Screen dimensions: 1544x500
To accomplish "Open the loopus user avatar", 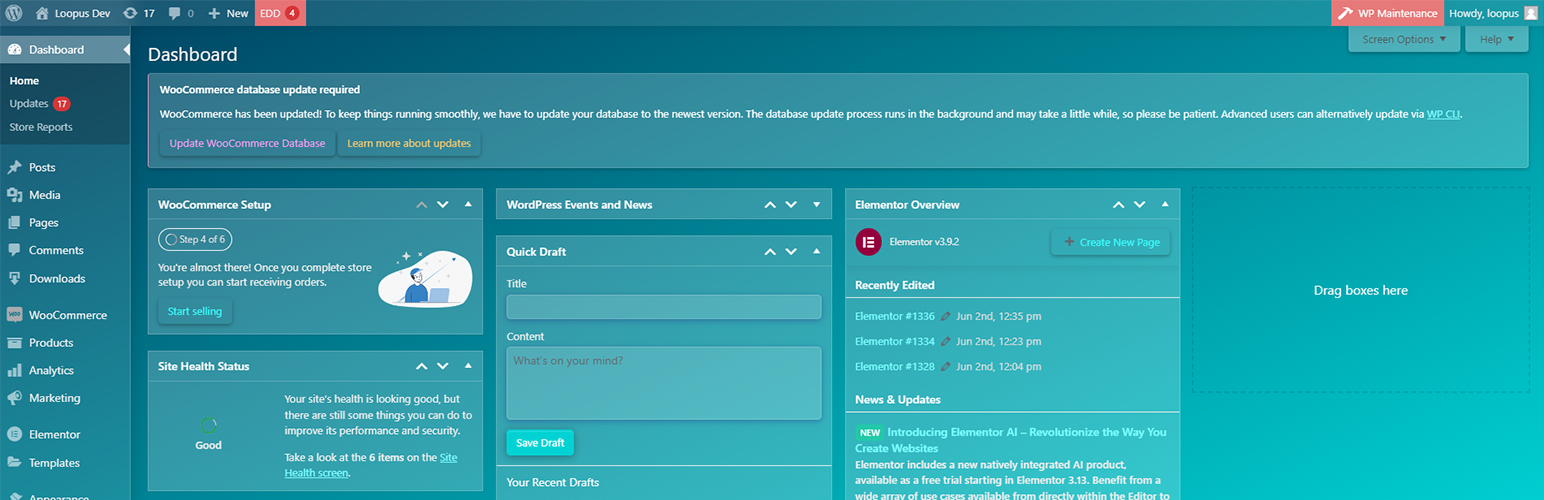I will (1530, 14).
